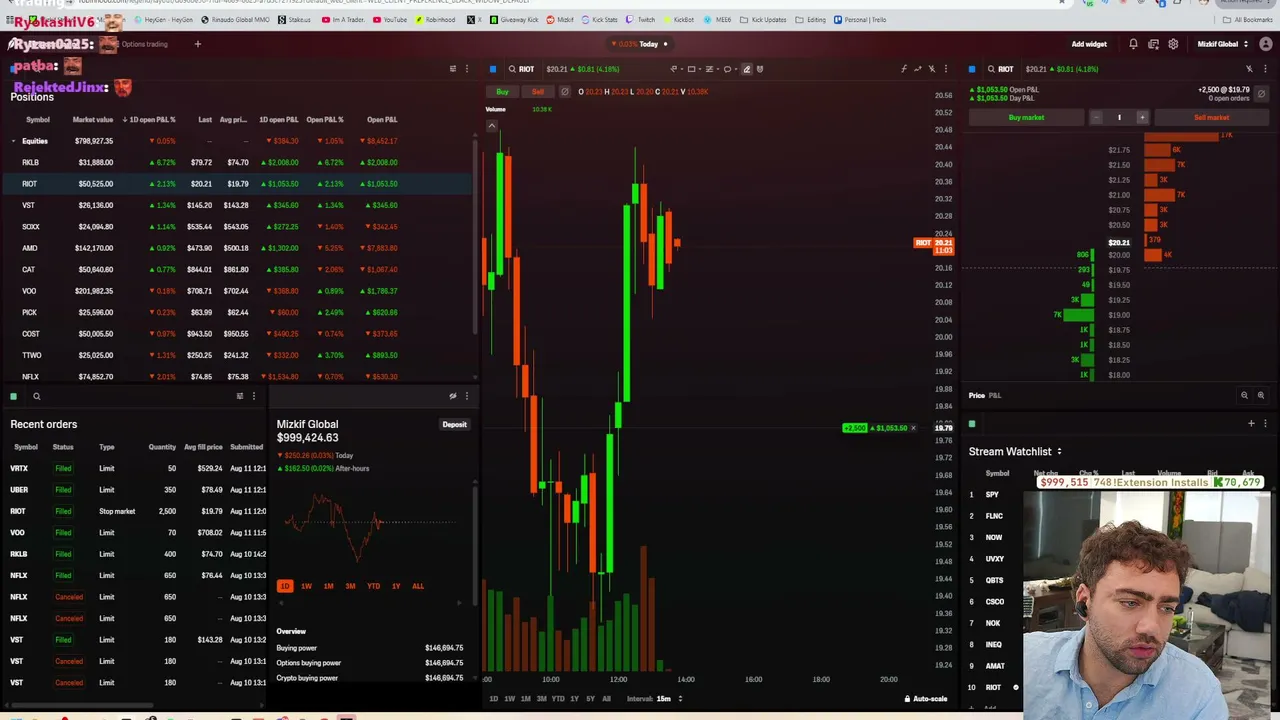The width and height of the screenshot is (1280, 720).
Task: Click the chart widget blue link square
Action: 493,69
